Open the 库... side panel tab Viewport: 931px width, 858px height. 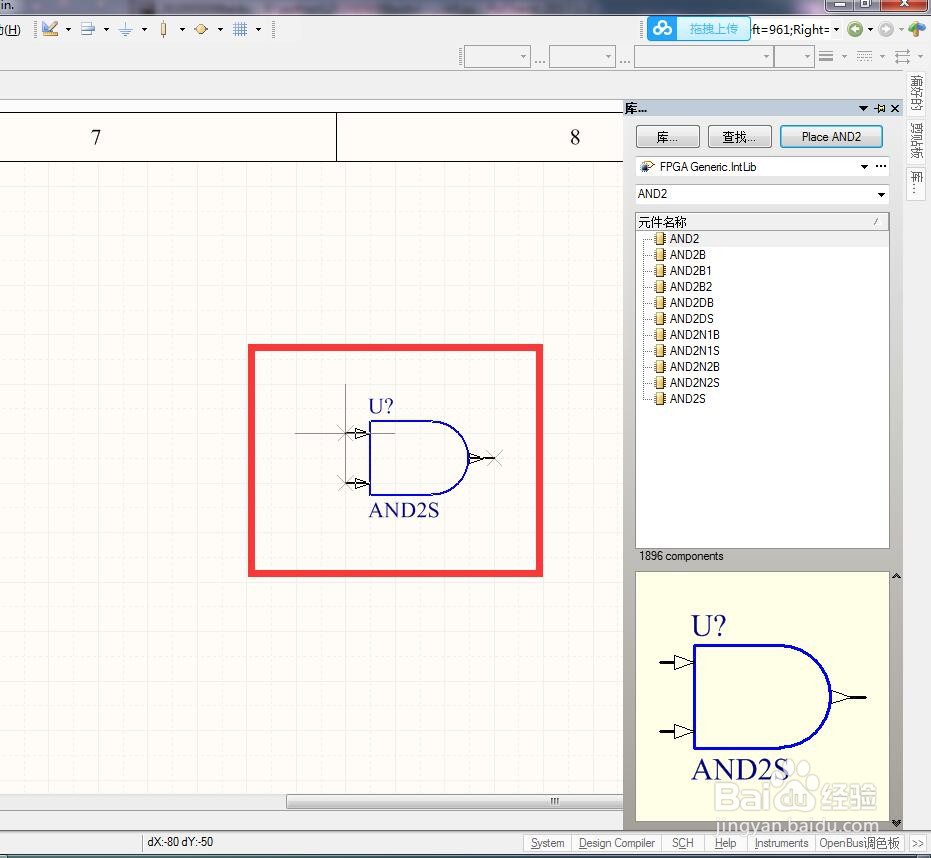coord(916,183)
